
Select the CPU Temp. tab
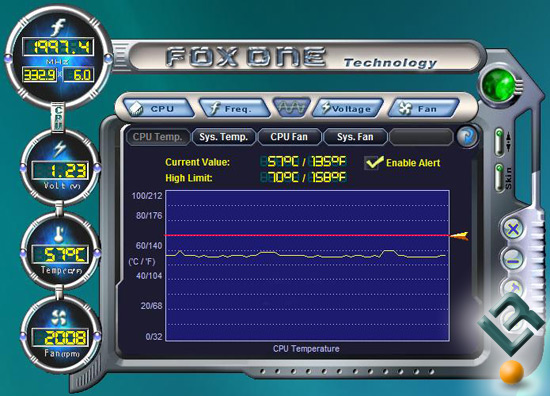point(157,137)
